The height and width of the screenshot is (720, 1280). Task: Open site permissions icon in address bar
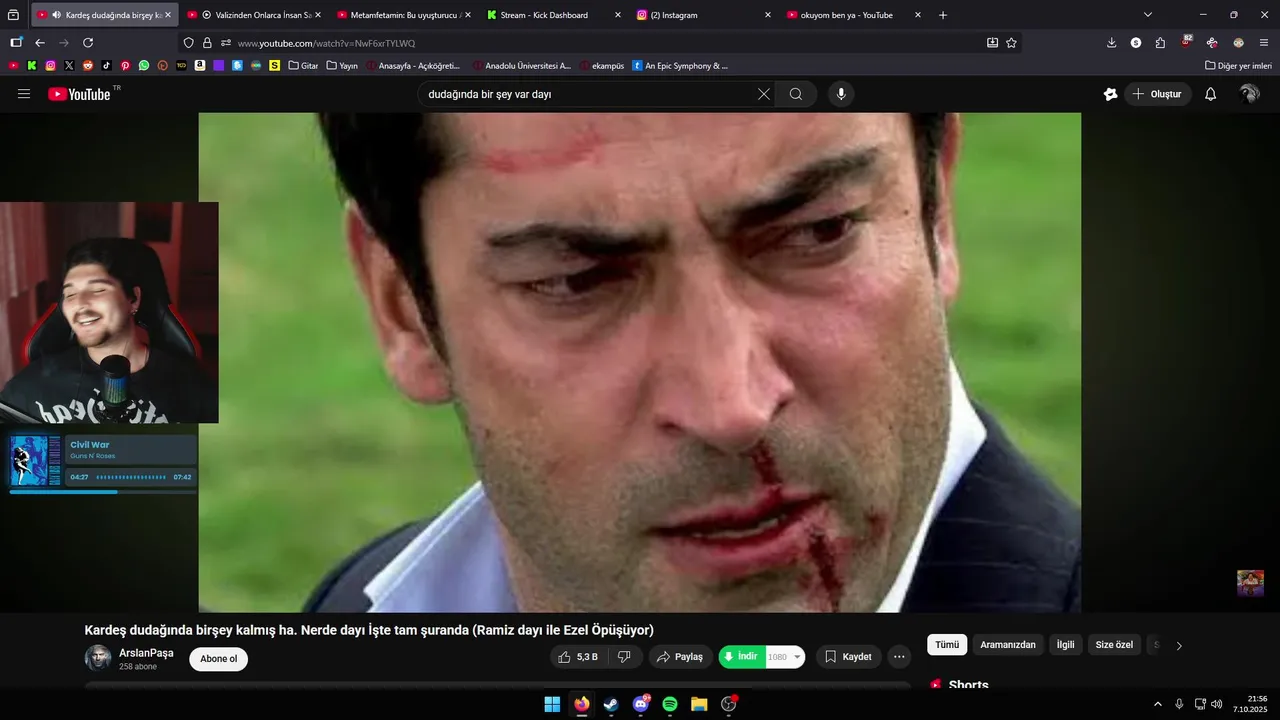pos(226,43)
